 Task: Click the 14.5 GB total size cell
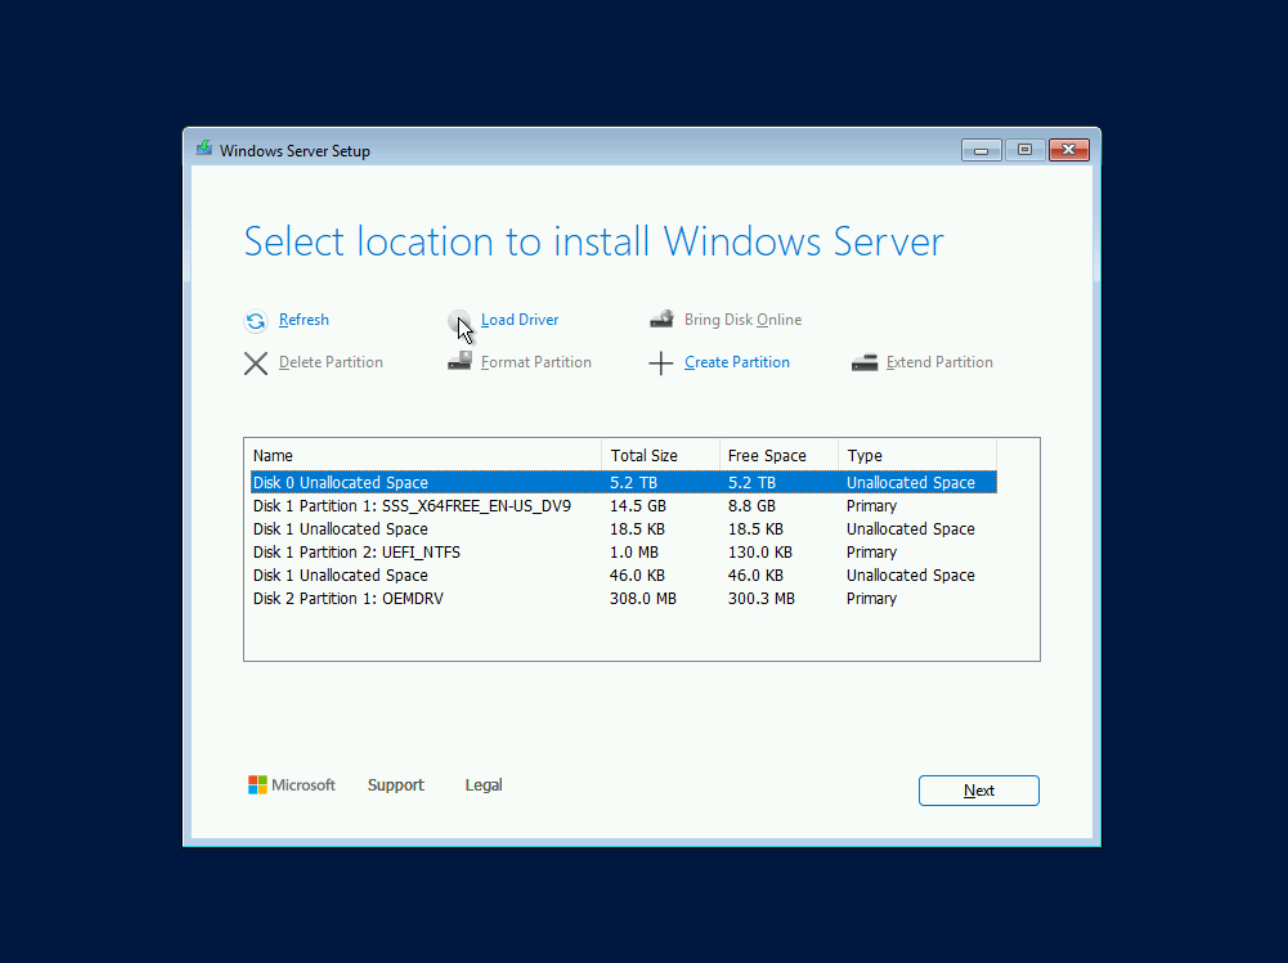click(638, 506)
